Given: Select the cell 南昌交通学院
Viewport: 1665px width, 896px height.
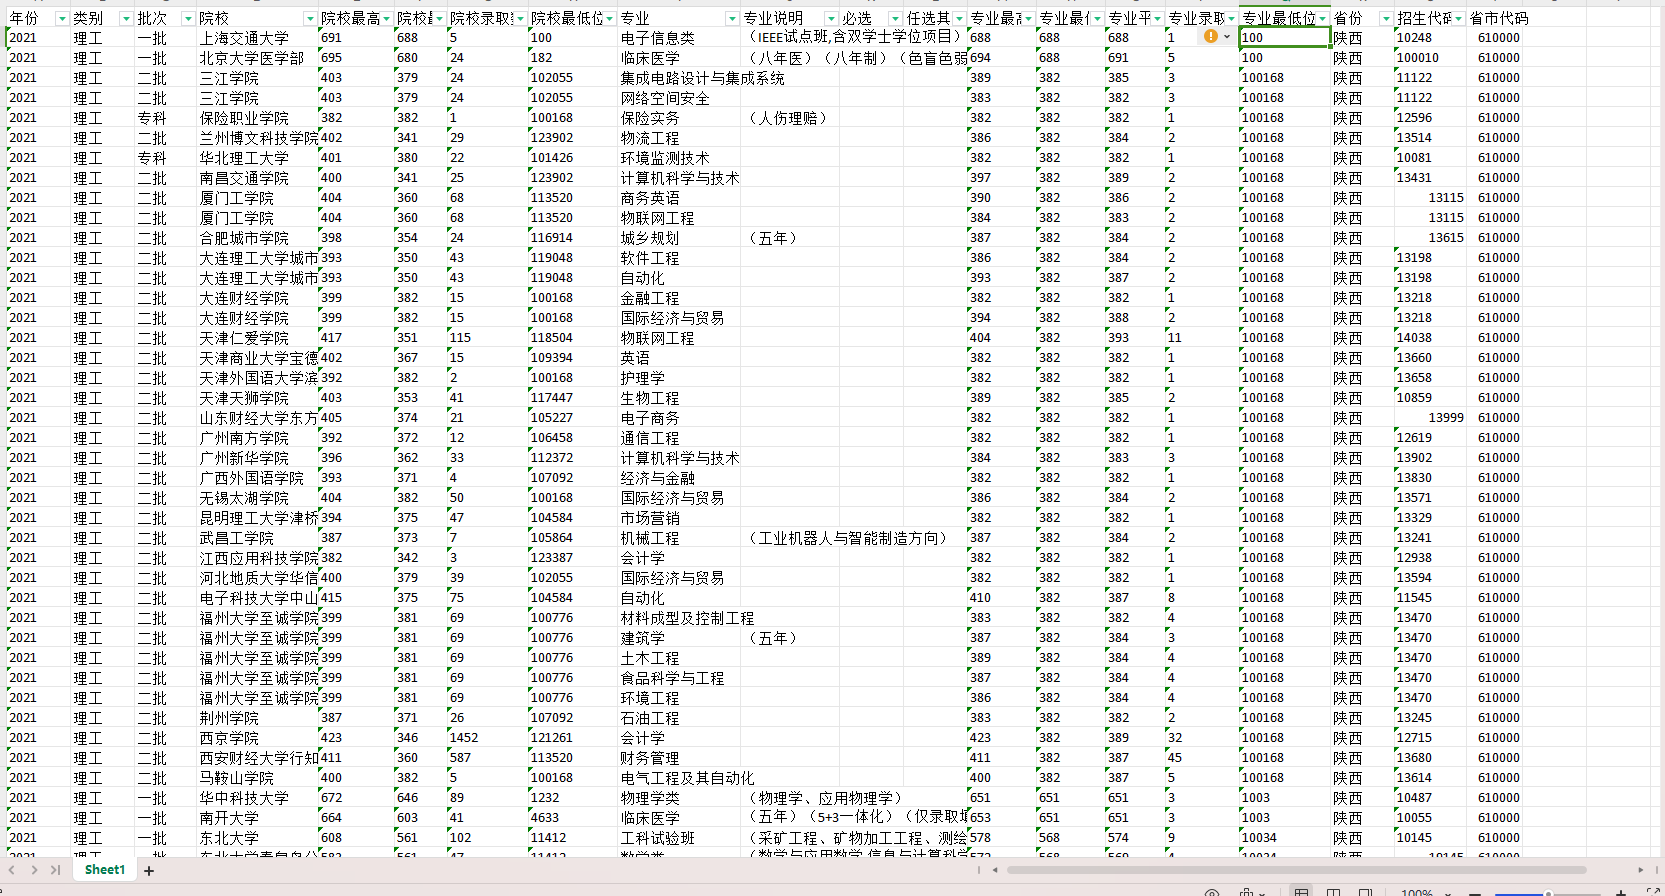Looking at the screenshot, I should (257, 178).
